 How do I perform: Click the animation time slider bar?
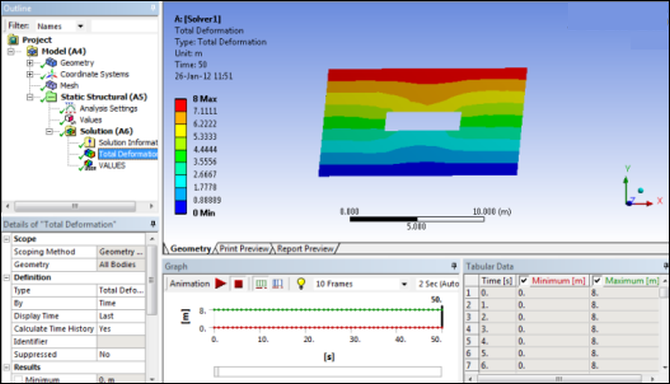point(328,372)
